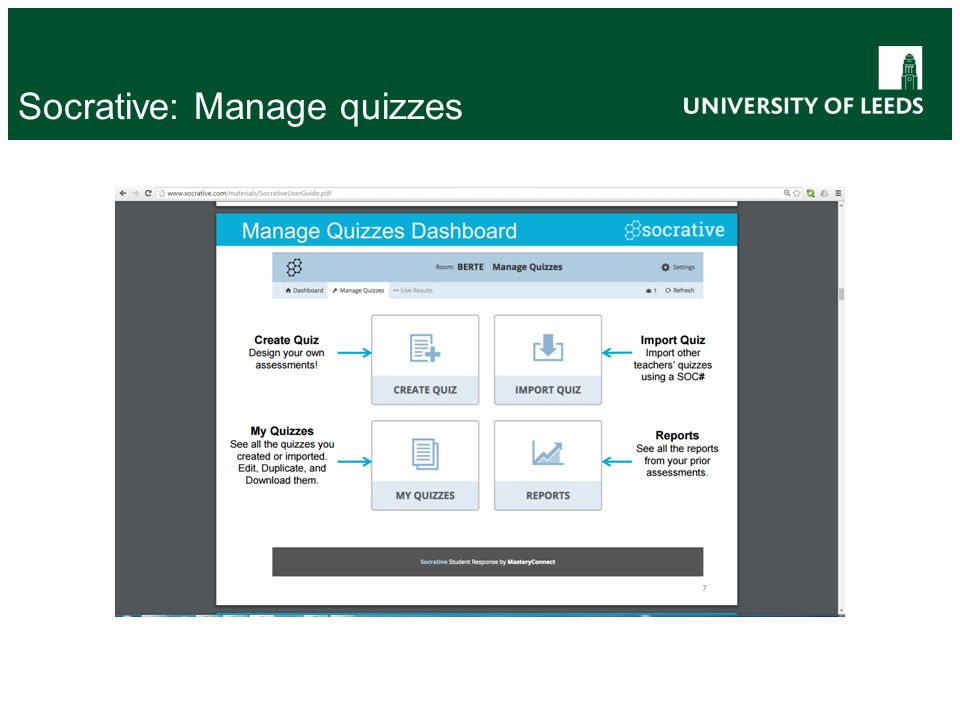960x720 pixels.
Task: Click the 'UNIVERSITY OF LEEDS' wordmark
Action: (803, 106)
